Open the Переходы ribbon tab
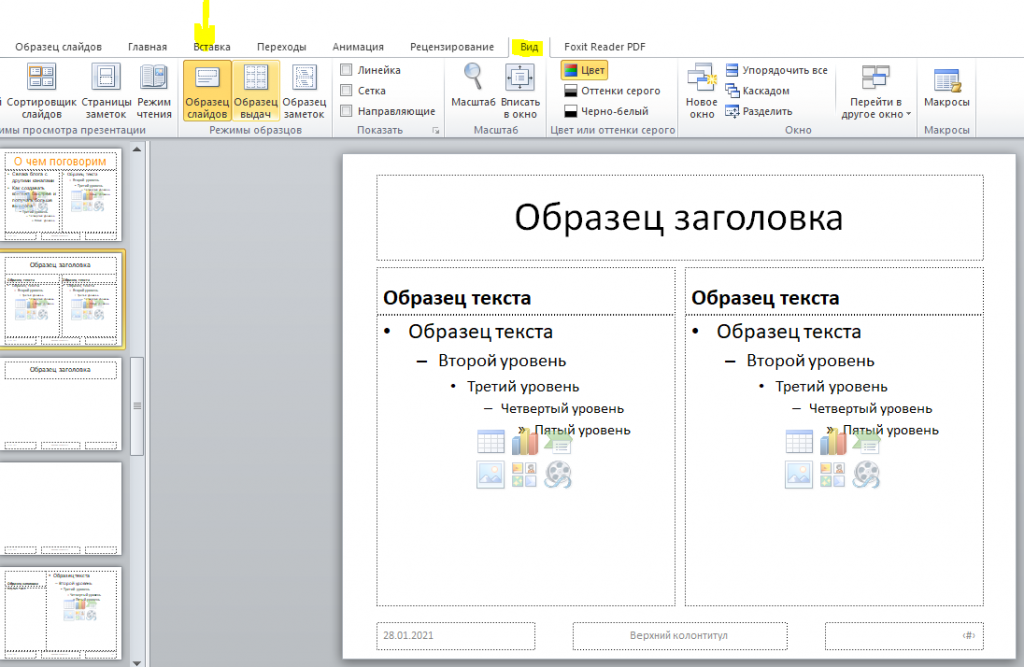Screen dimensions: 1024x667 tap(281, 47)
